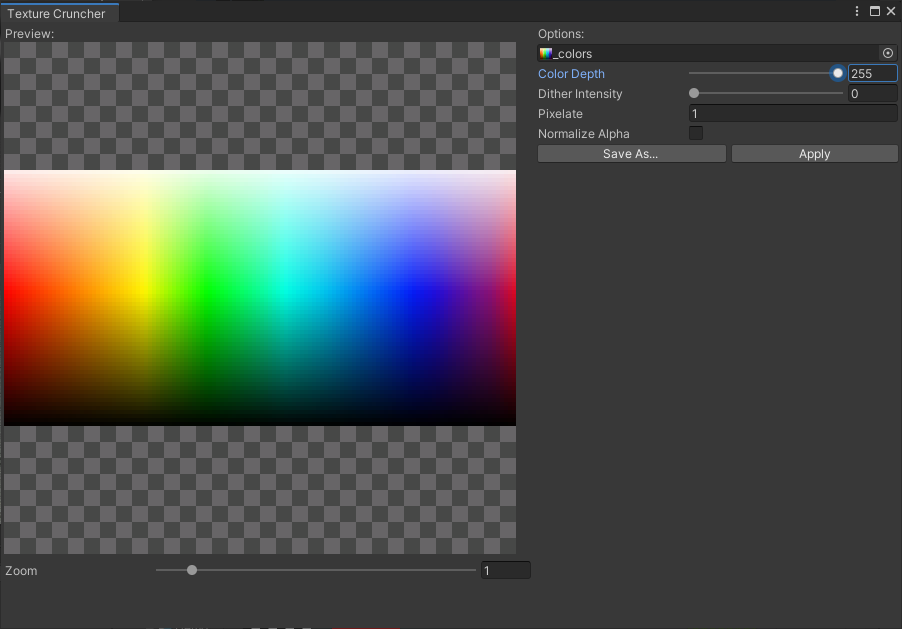The height and width of the screenshot is (629, 902).
Task: Click the Dither Intensity label
Action: pyautogui.click(x=580, y=94)
